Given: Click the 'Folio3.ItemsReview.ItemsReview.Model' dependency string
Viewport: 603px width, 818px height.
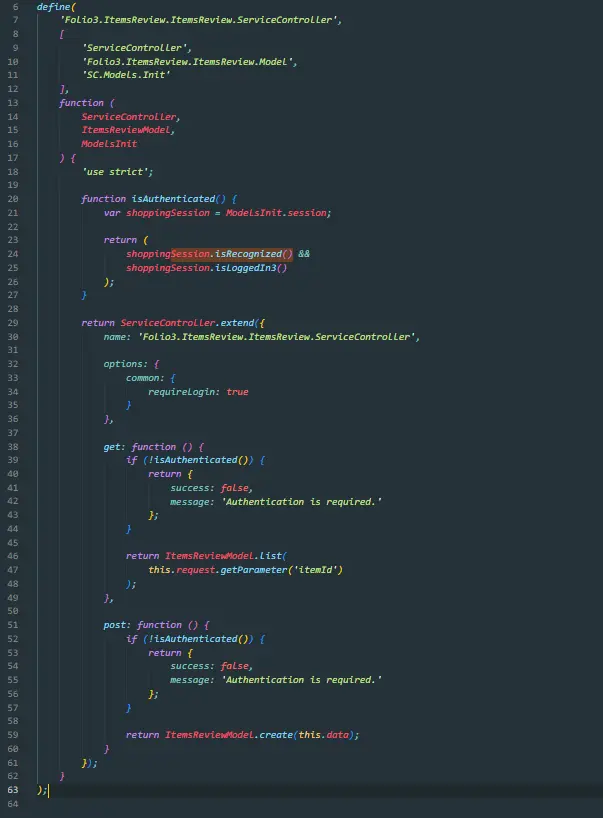Looking at the screenshot, I should click(188, 62).
